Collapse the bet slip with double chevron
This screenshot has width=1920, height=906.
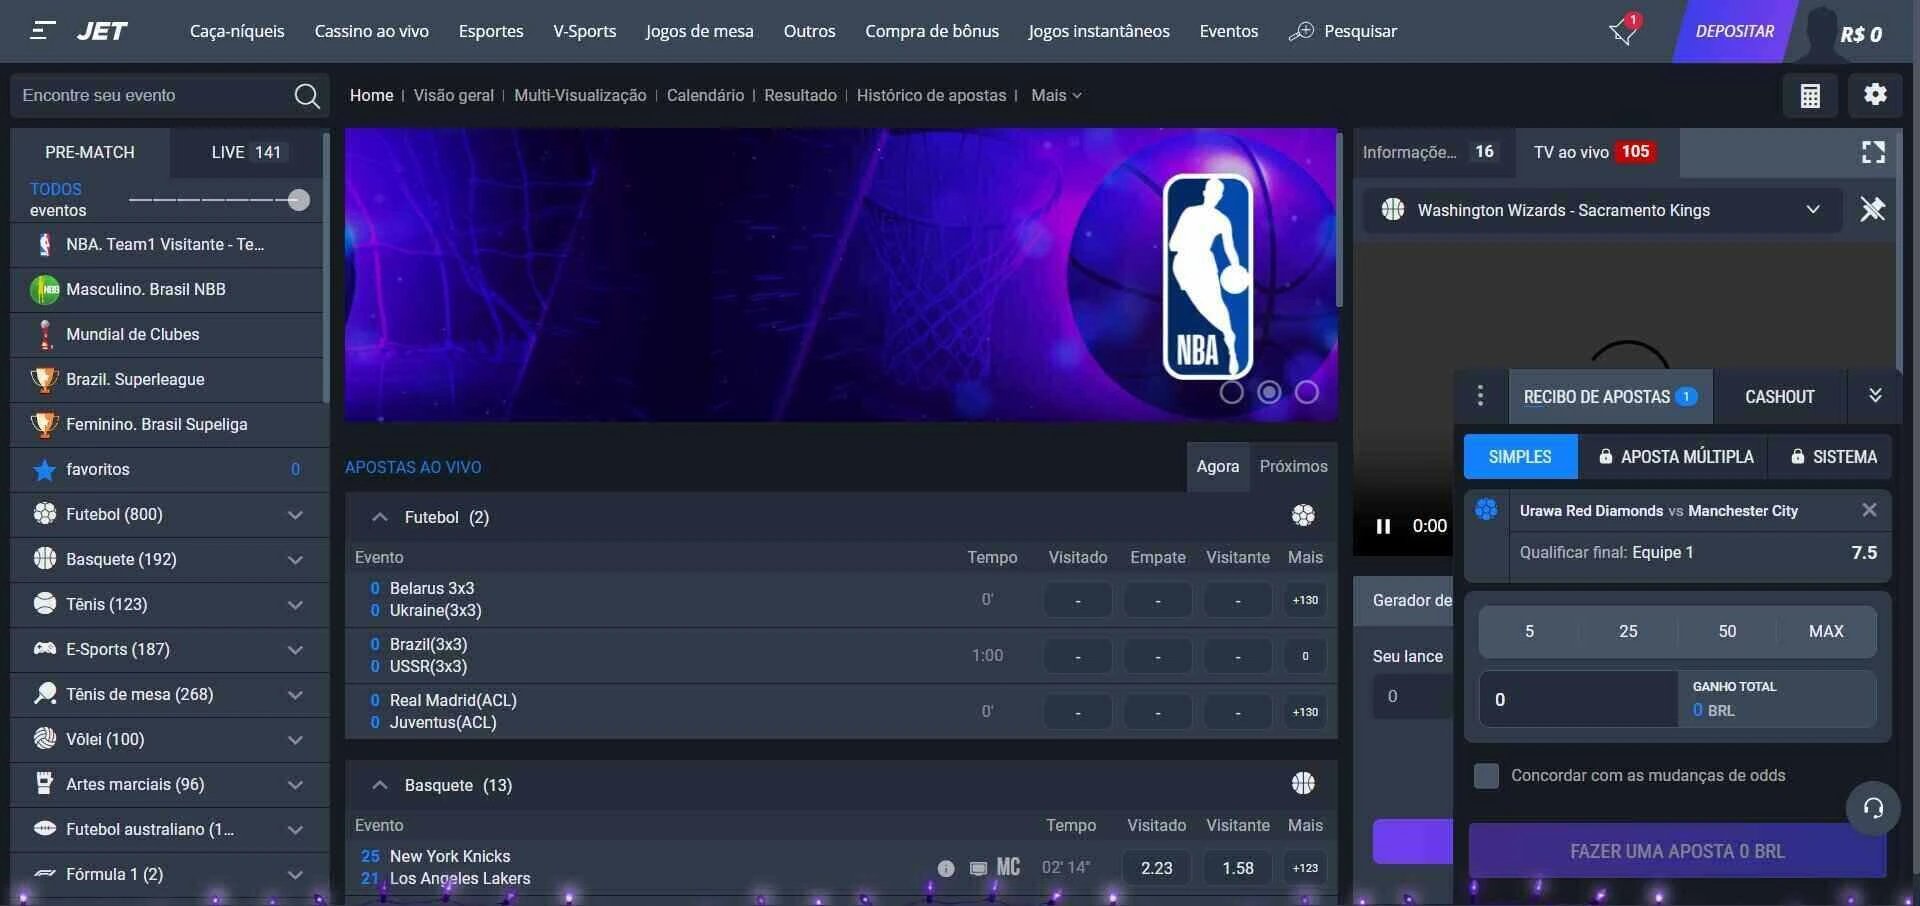tap(1875, 396)
